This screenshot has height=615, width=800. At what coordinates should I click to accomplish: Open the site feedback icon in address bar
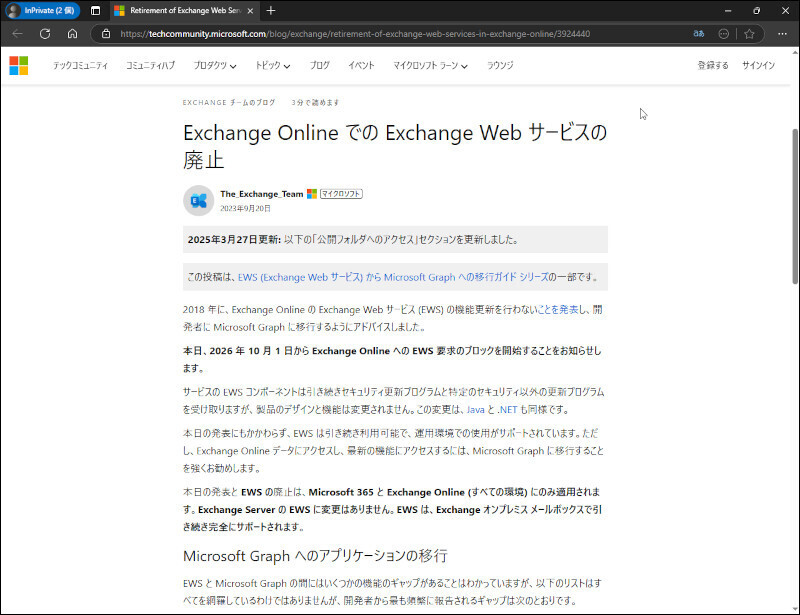click(723, 34)
